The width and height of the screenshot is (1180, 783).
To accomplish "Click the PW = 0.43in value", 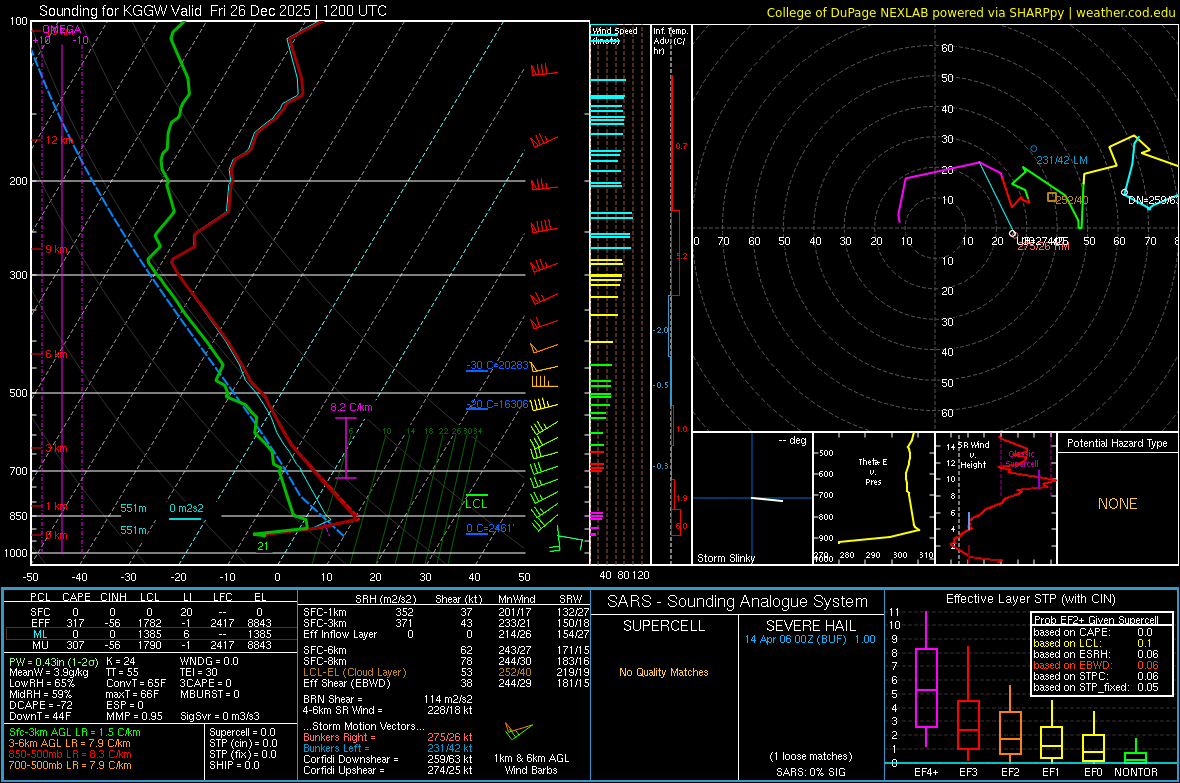I will point(53,662).
